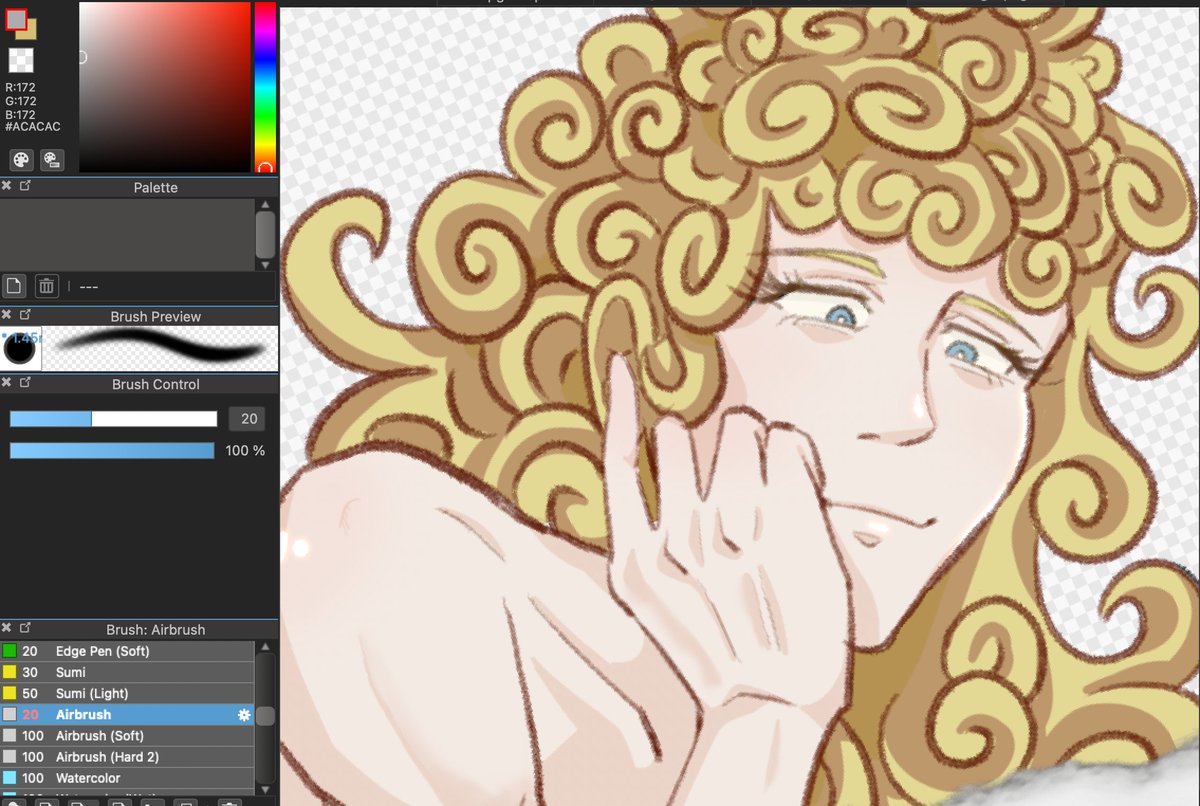Click the #ACACAC hex color value
This screenshot has height=806, width=1200.
click(33, 127)
